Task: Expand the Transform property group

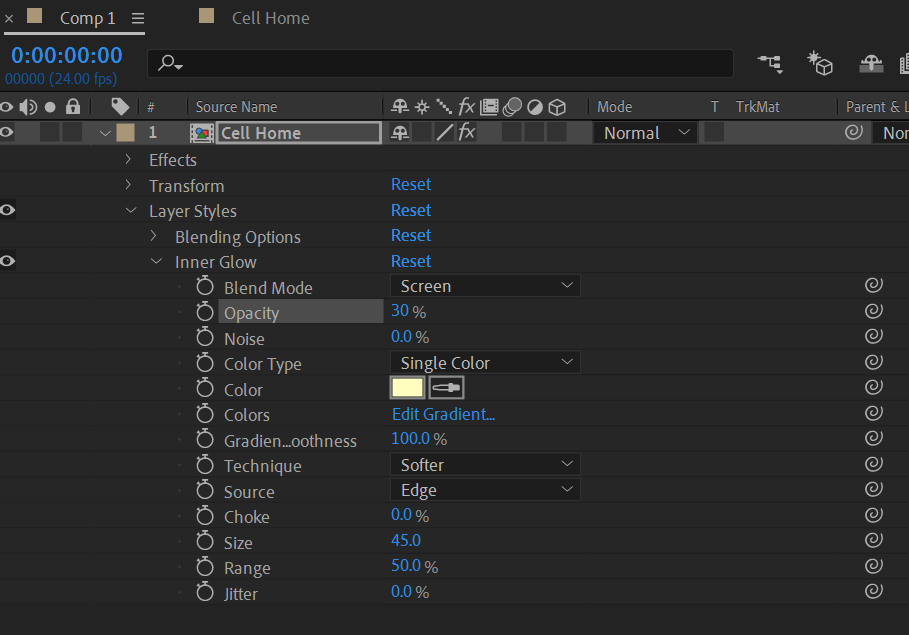Action: (x=128, y=185)
